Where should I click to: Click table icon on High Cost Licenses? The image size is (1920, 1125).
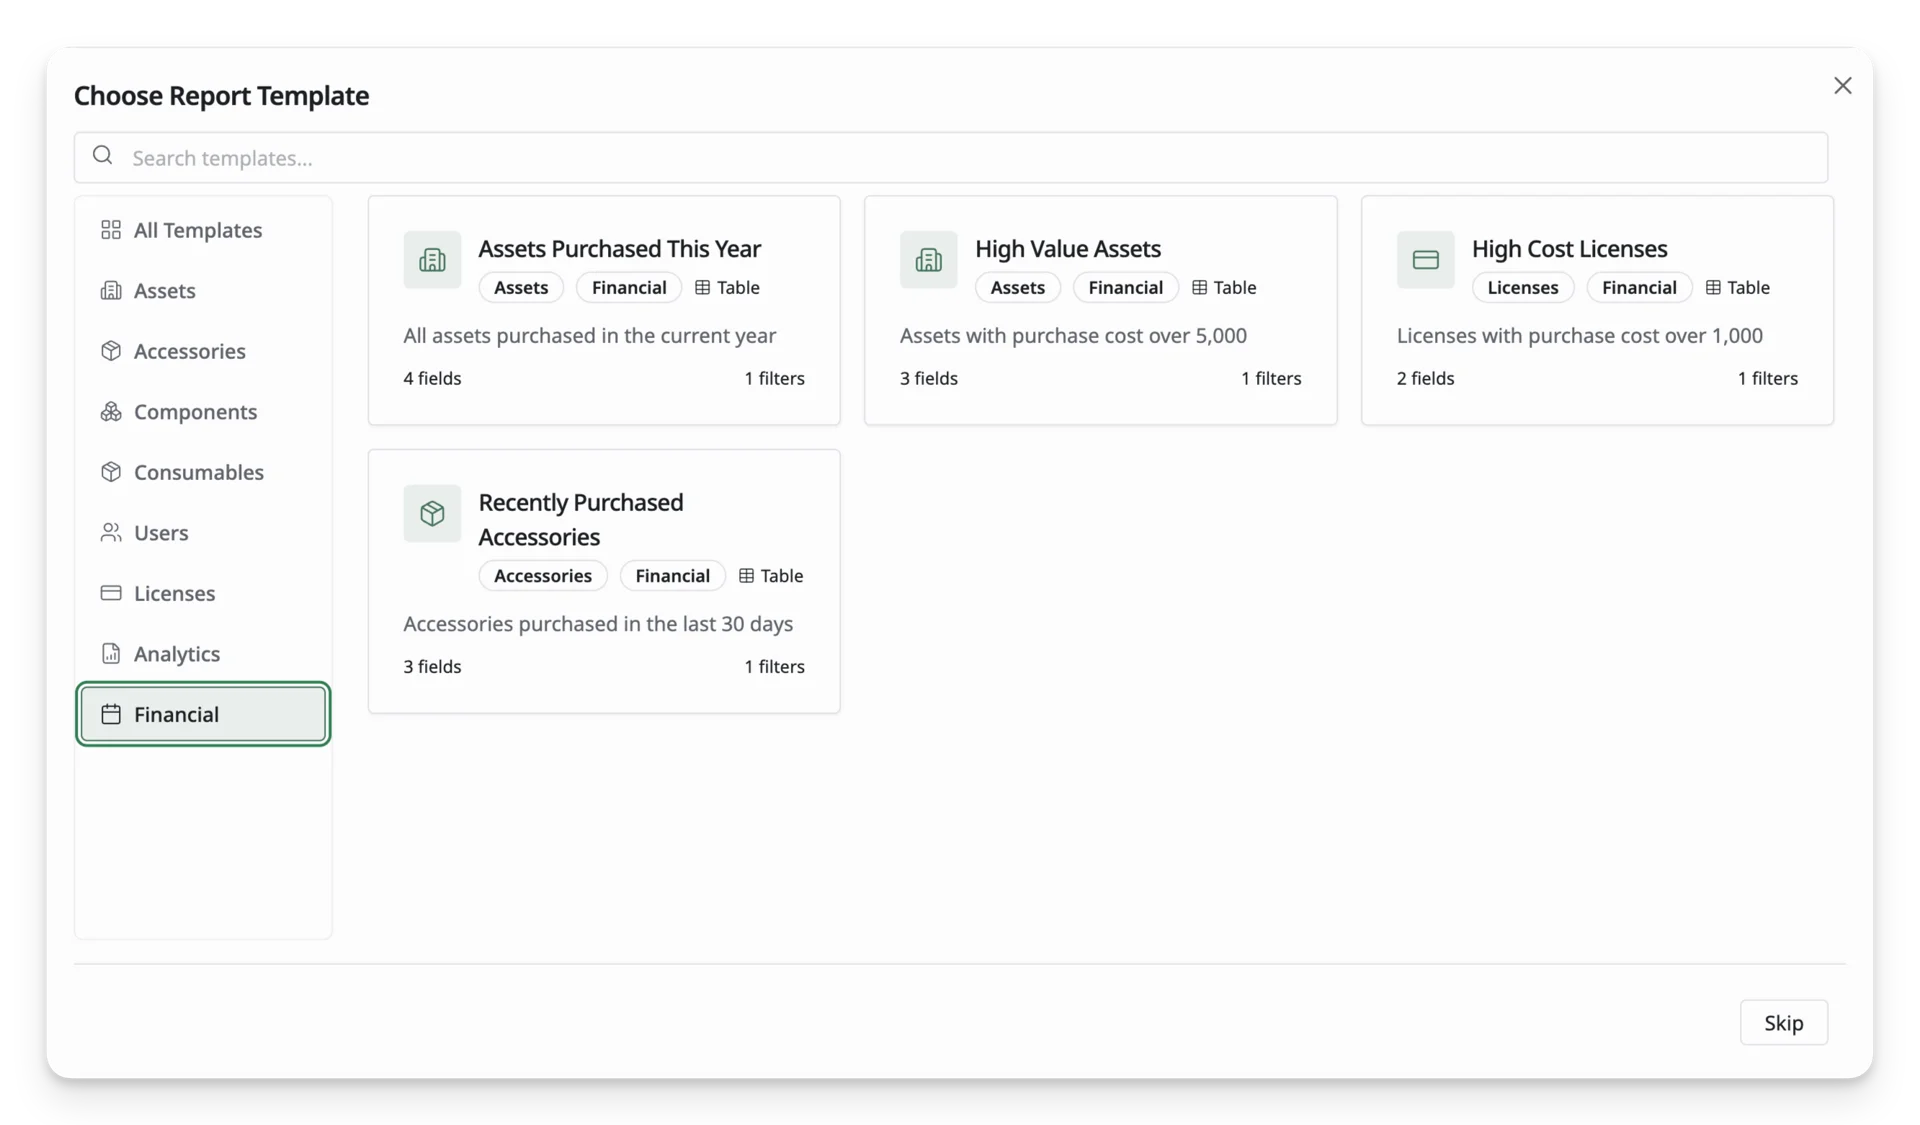coord(1713,287)
